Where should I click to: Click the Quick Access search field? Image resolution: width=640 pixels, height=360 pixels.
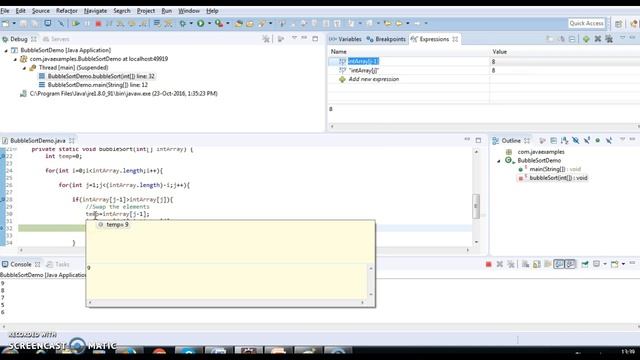(x=587, y=24)
